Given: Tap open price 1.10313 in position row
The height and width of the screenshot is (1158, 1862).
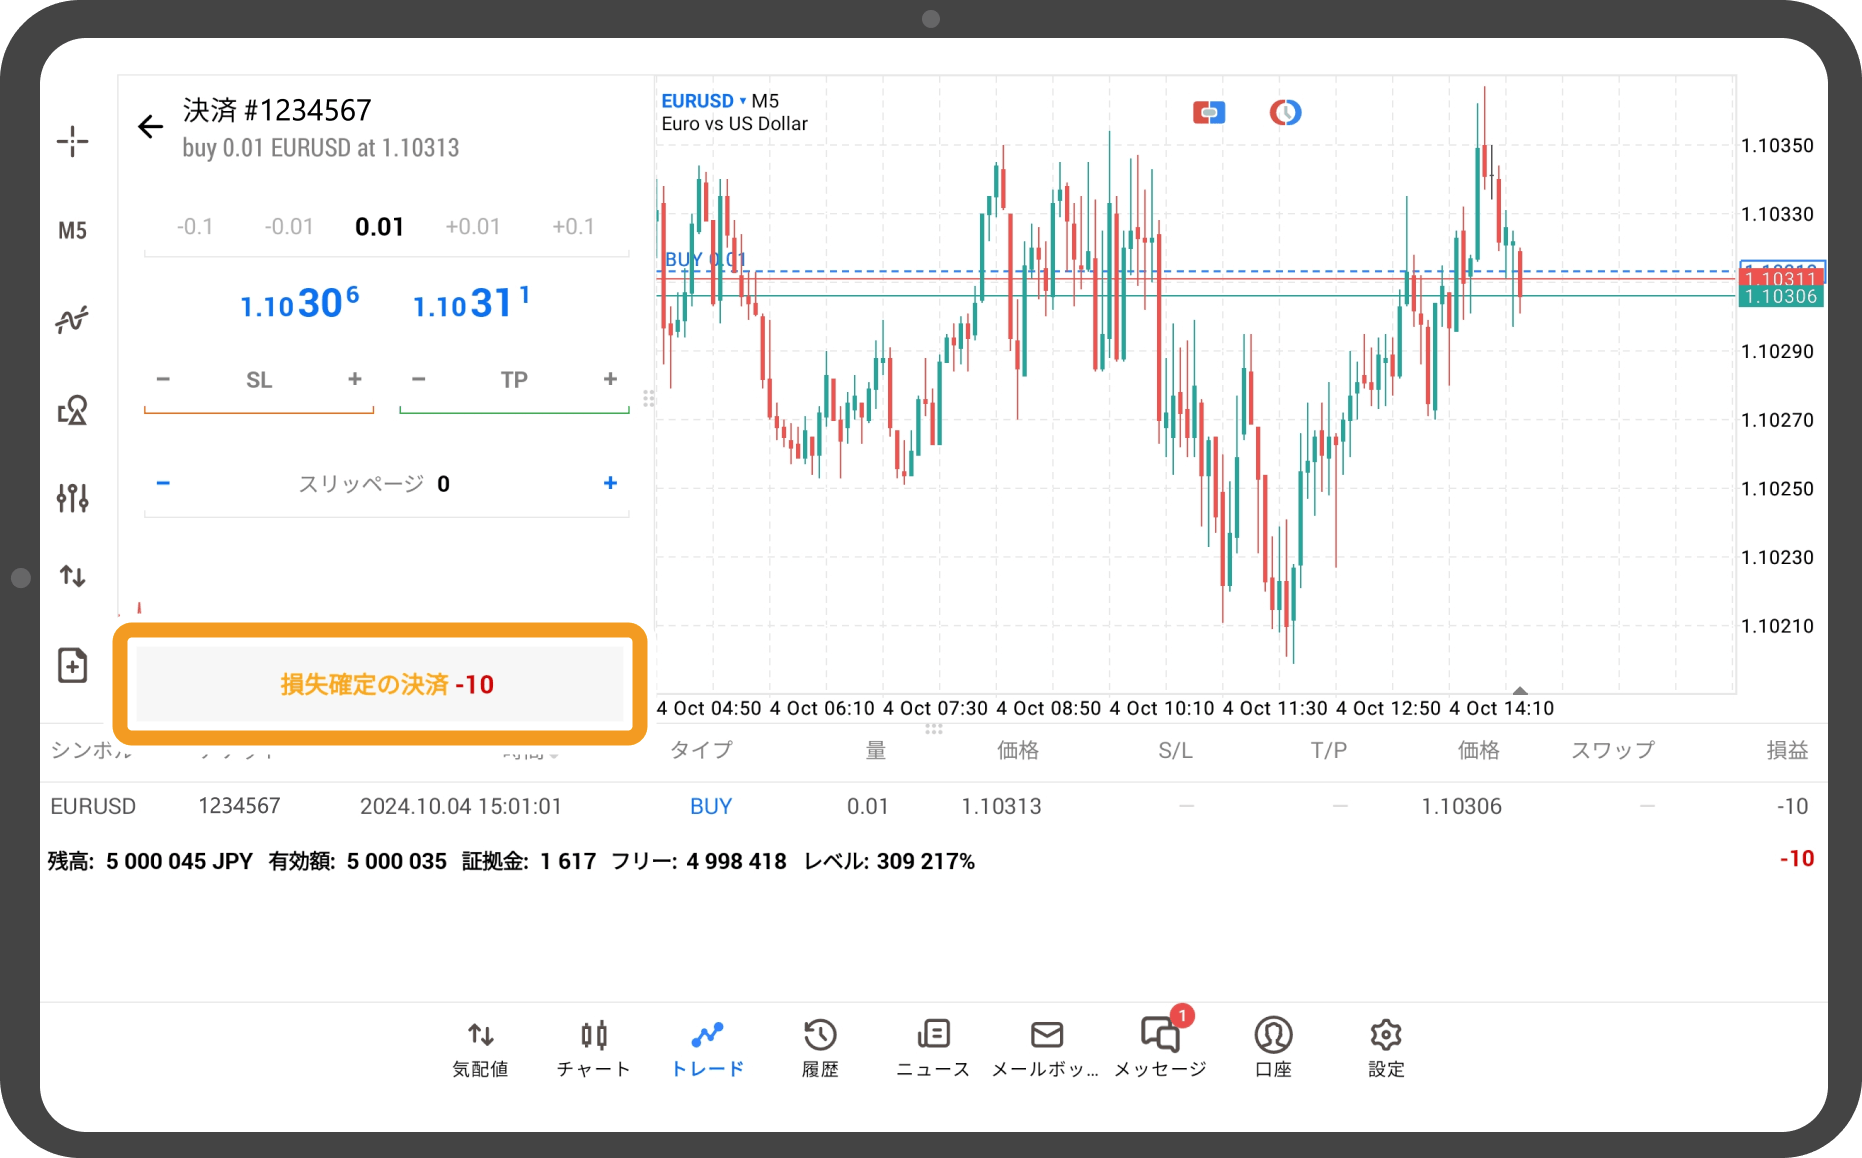Looking at the screenshot, I should (x=1001, y=806).
